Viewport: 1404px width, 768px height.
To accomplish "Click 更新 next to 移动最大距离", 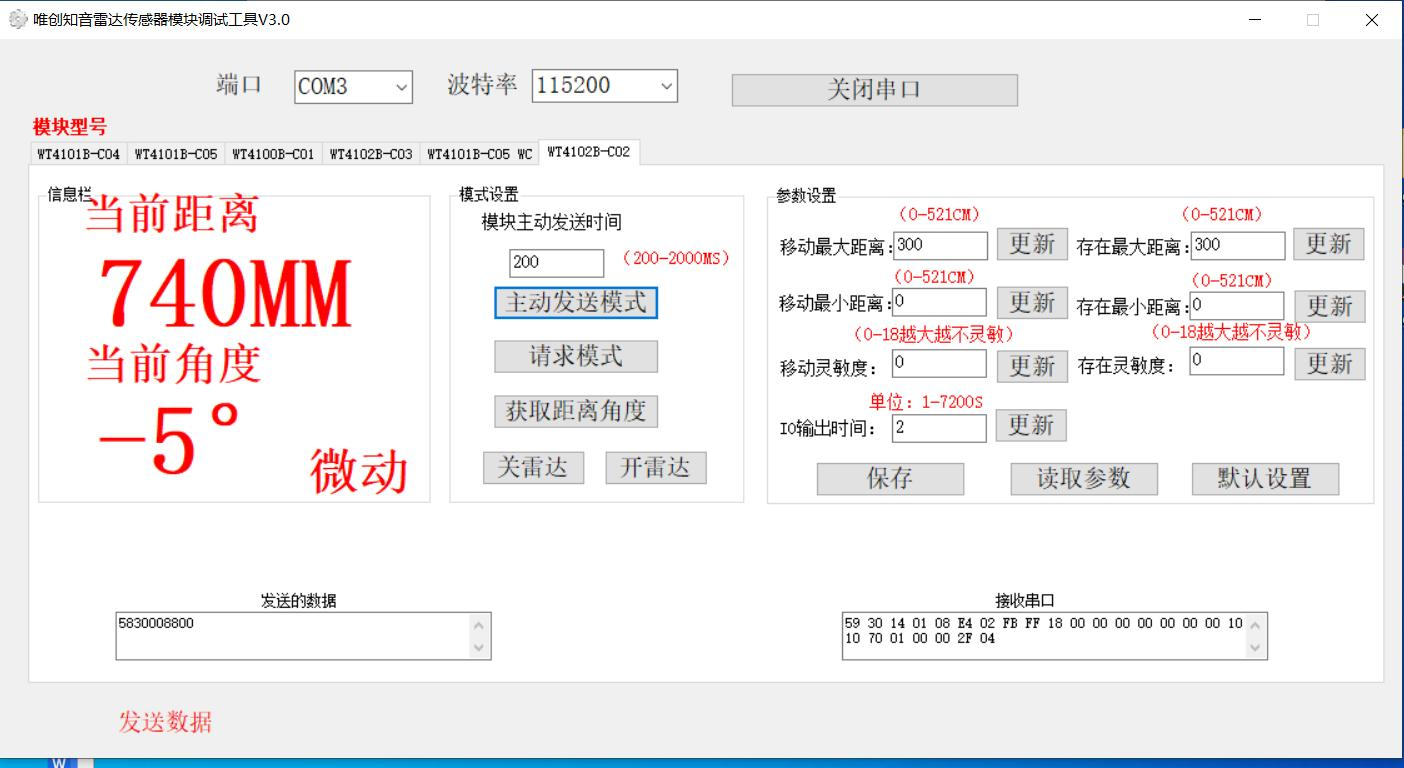I will click(1031, 245).
